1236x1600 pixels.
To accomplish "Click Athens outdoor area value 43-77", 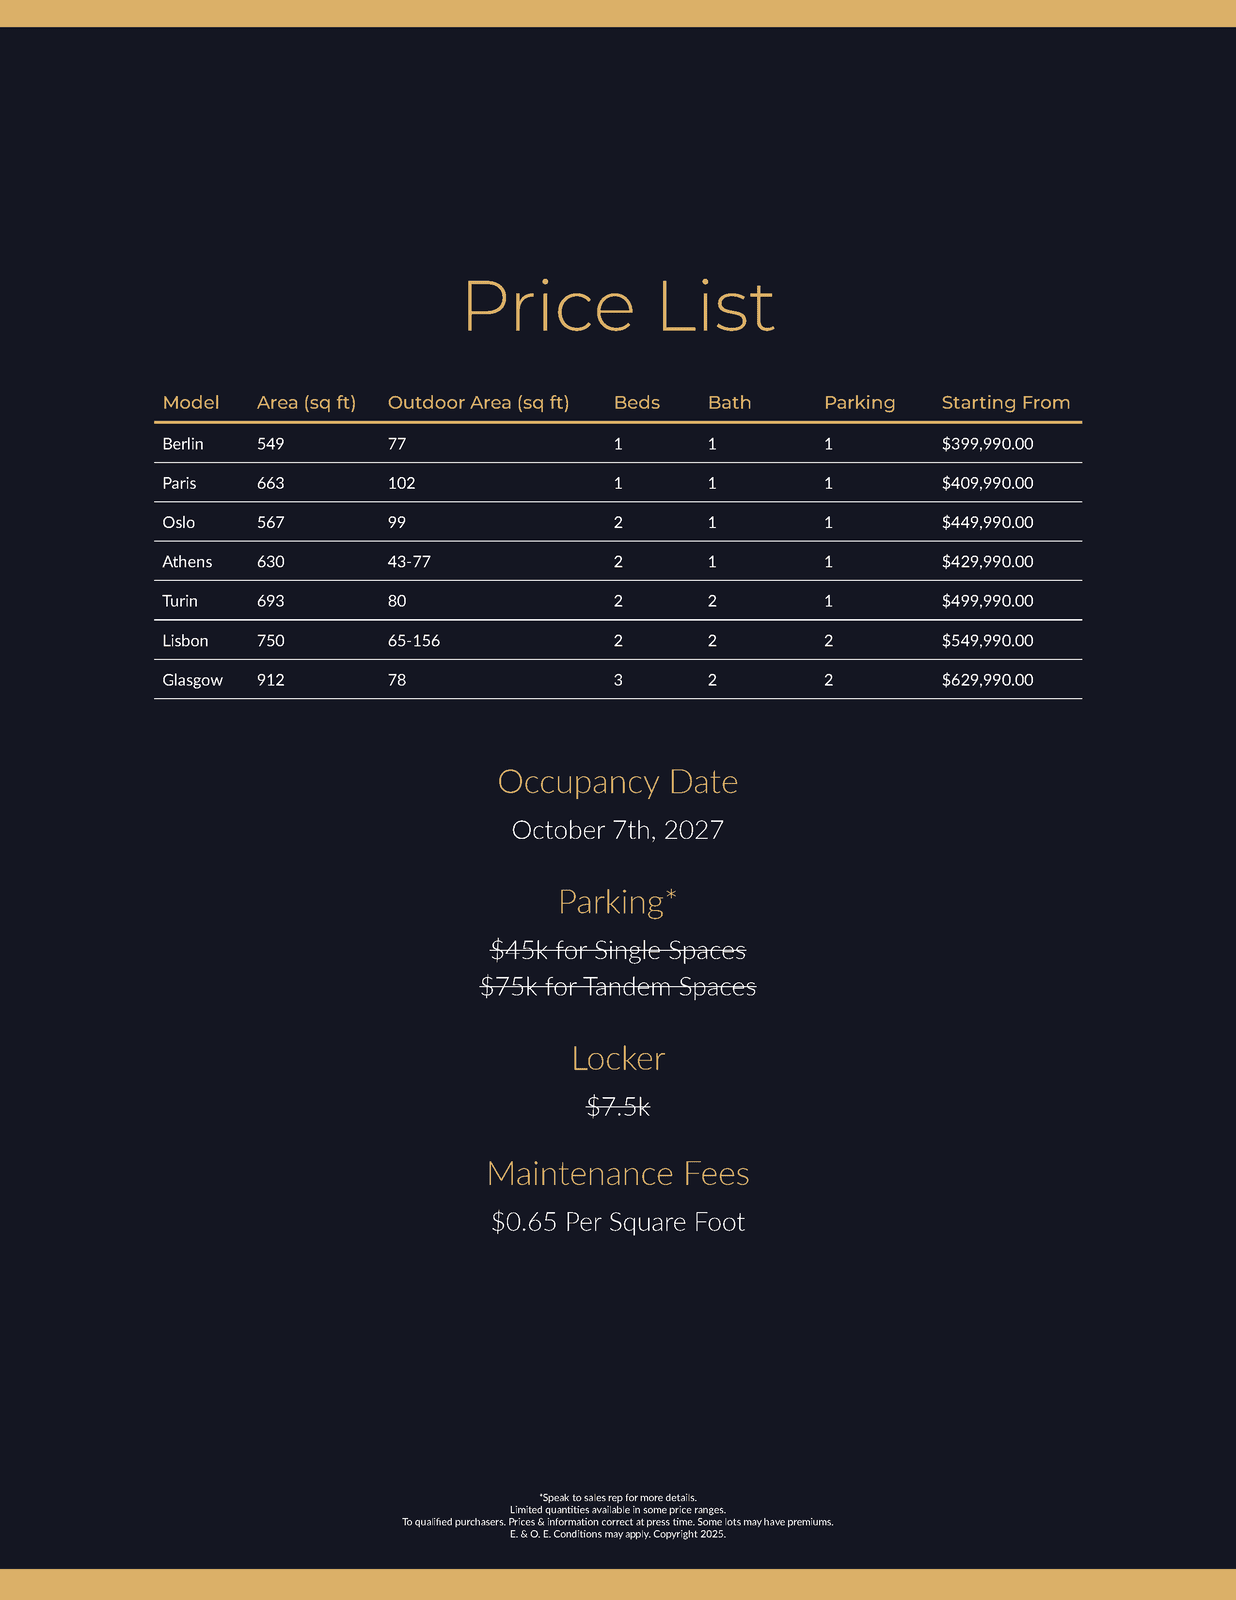I will point(409,562).
